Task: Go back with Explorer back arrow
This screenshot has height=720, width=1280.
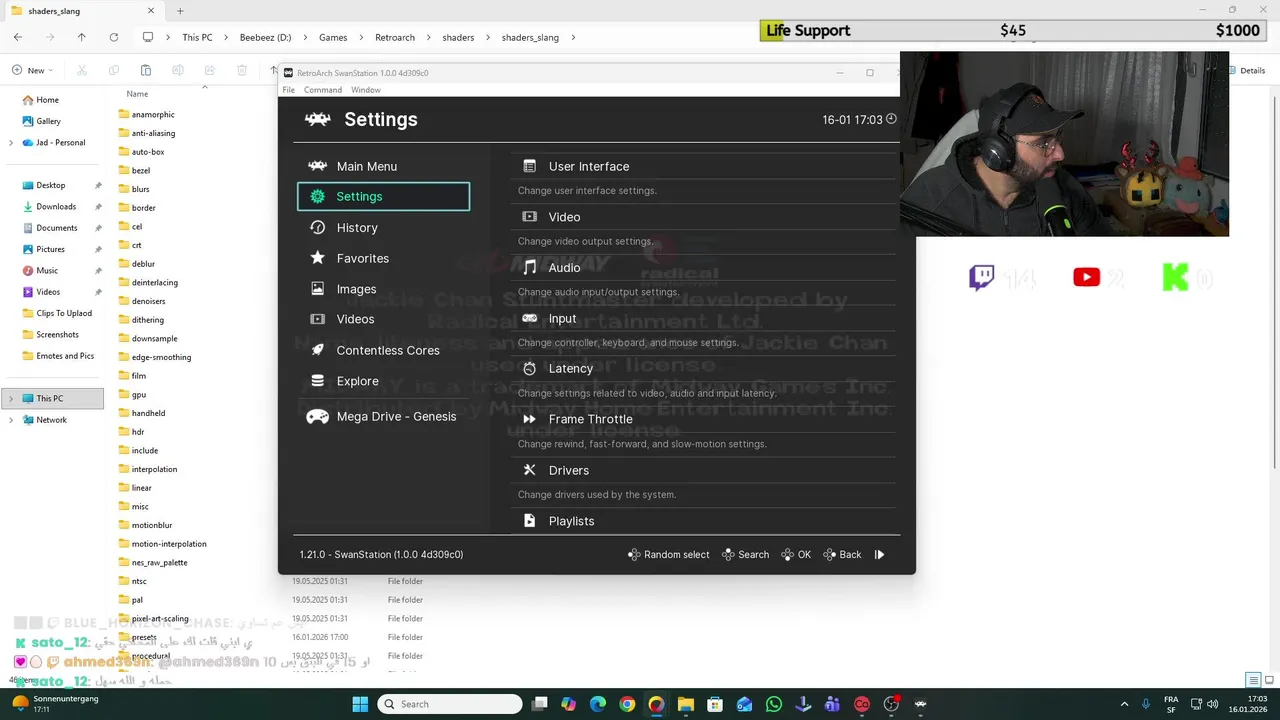Action: click(x=18, y=37)
